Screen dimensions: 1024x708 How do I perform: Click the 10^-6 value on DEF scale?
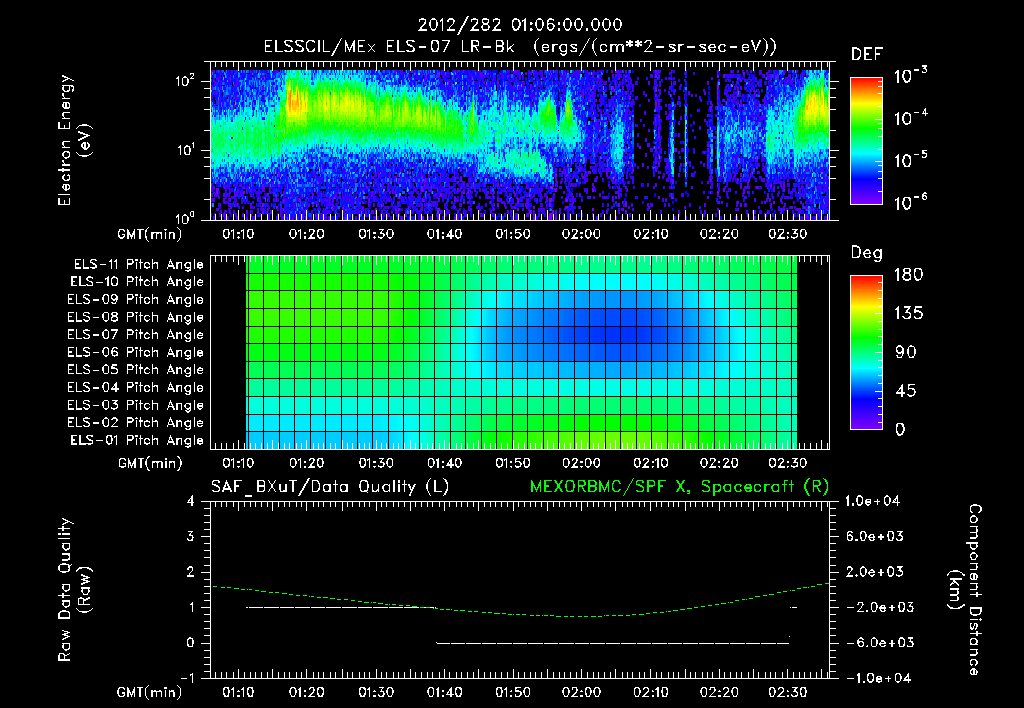click(x=910, y=202)
